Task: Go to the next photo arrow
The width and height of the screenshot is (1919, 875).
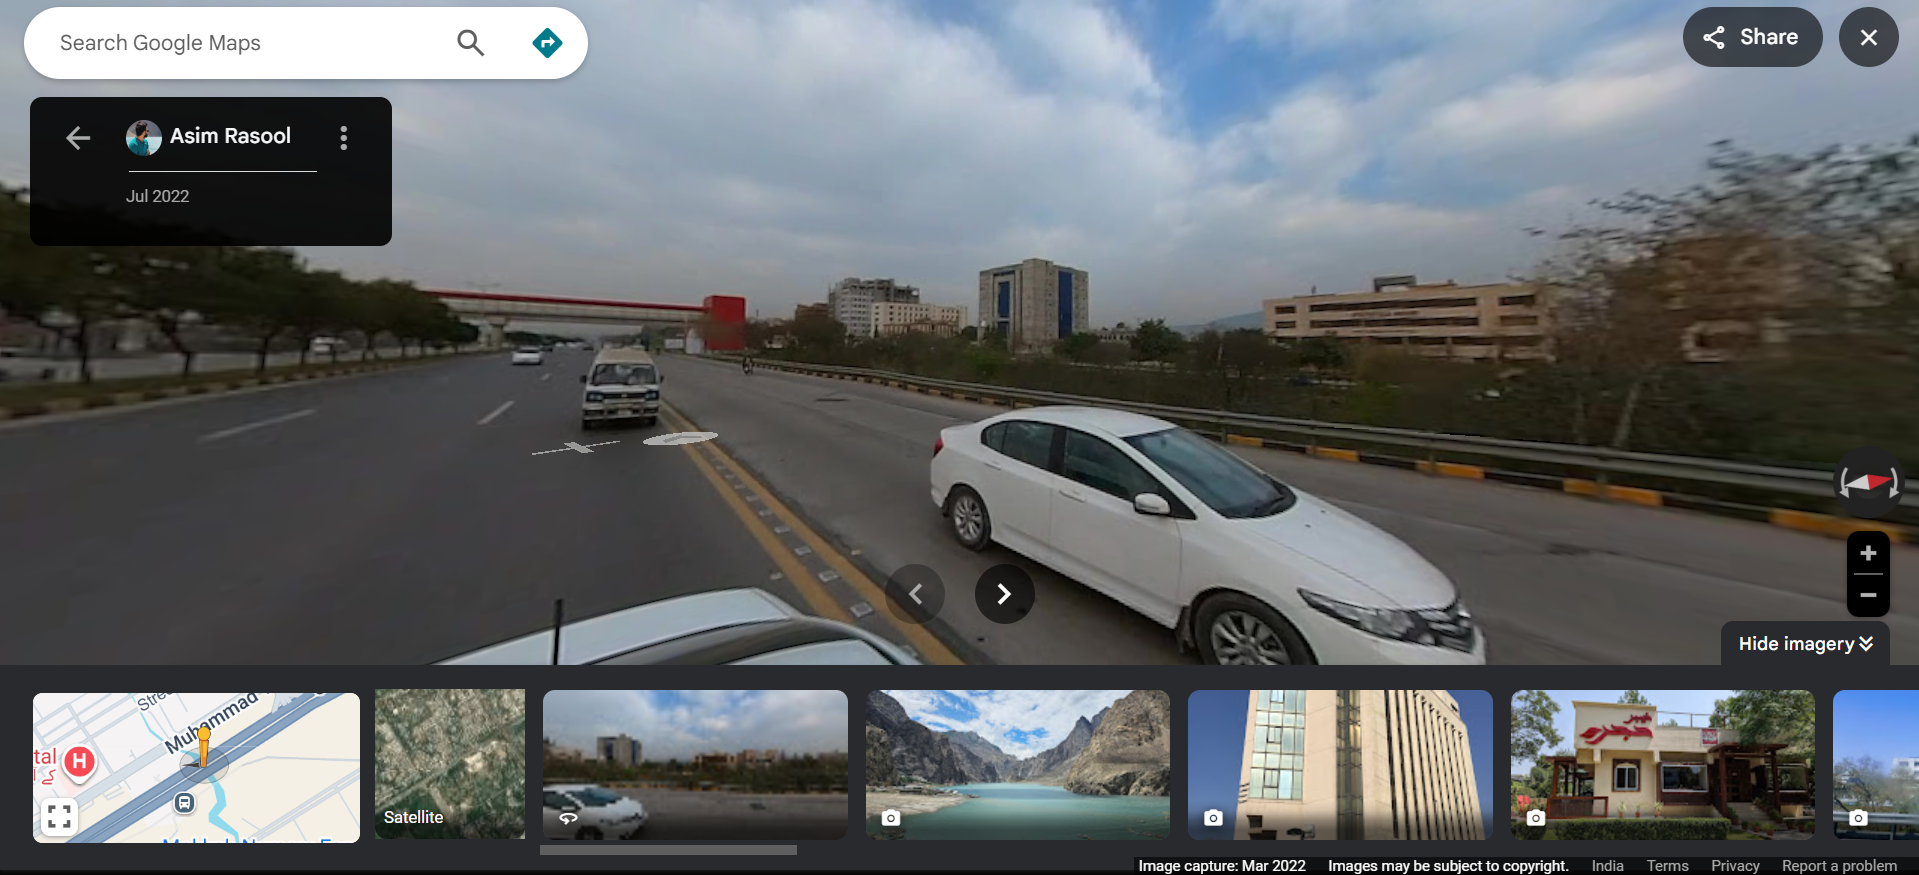Action: tap(1004, 594)
